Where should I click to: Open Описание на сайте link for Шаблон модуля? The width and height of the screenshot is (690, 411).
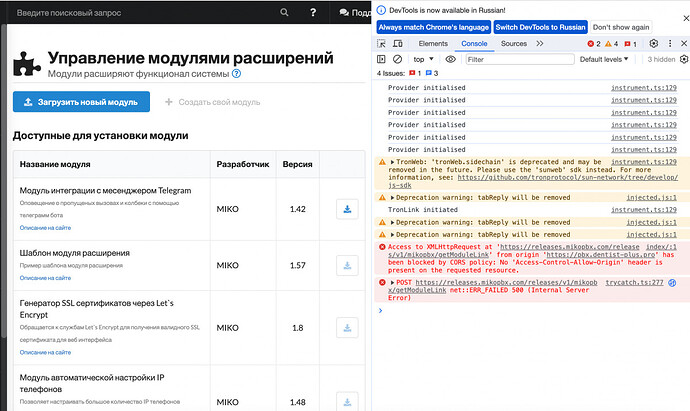click(45, 278)
